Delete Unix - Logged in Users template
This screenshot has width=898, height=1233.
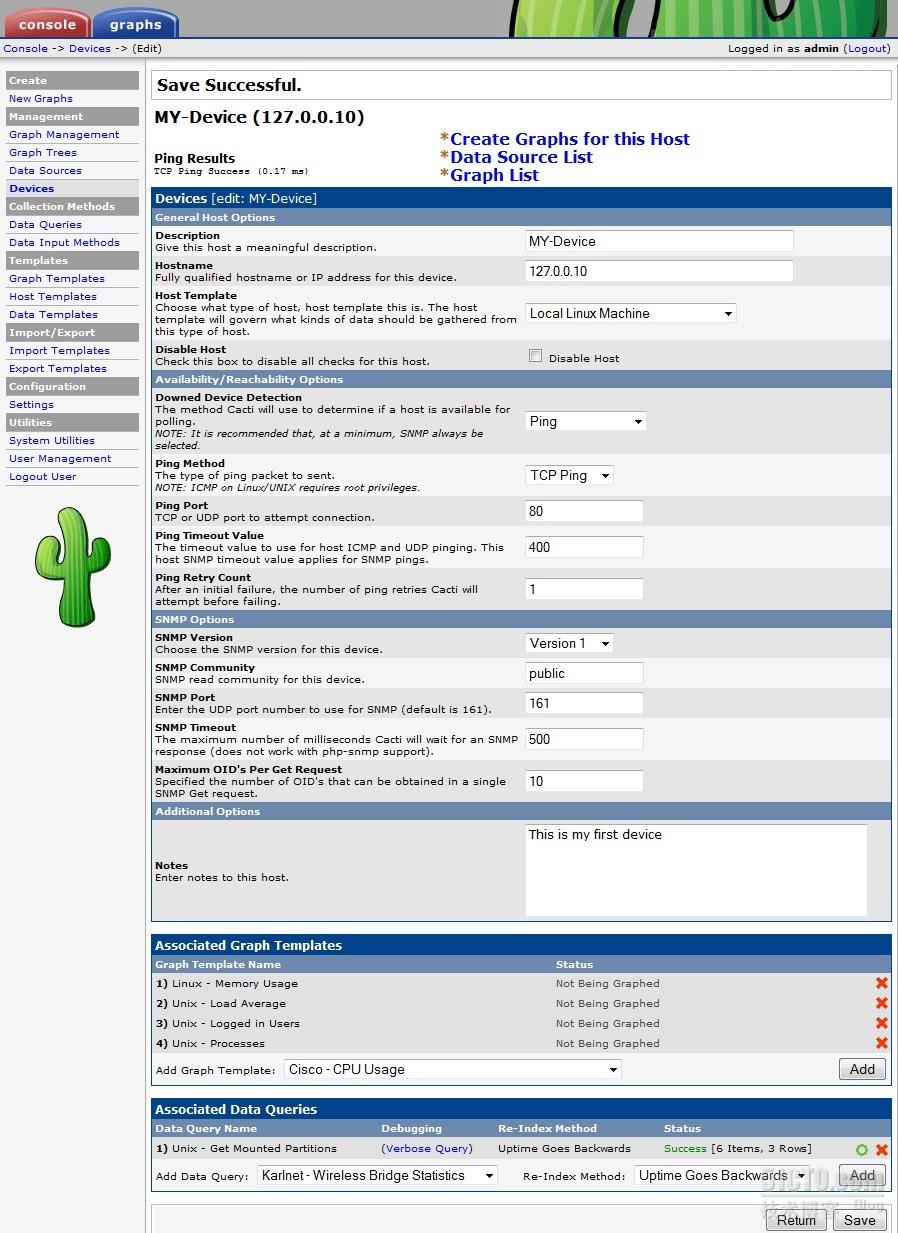(x=881, y=1023)
